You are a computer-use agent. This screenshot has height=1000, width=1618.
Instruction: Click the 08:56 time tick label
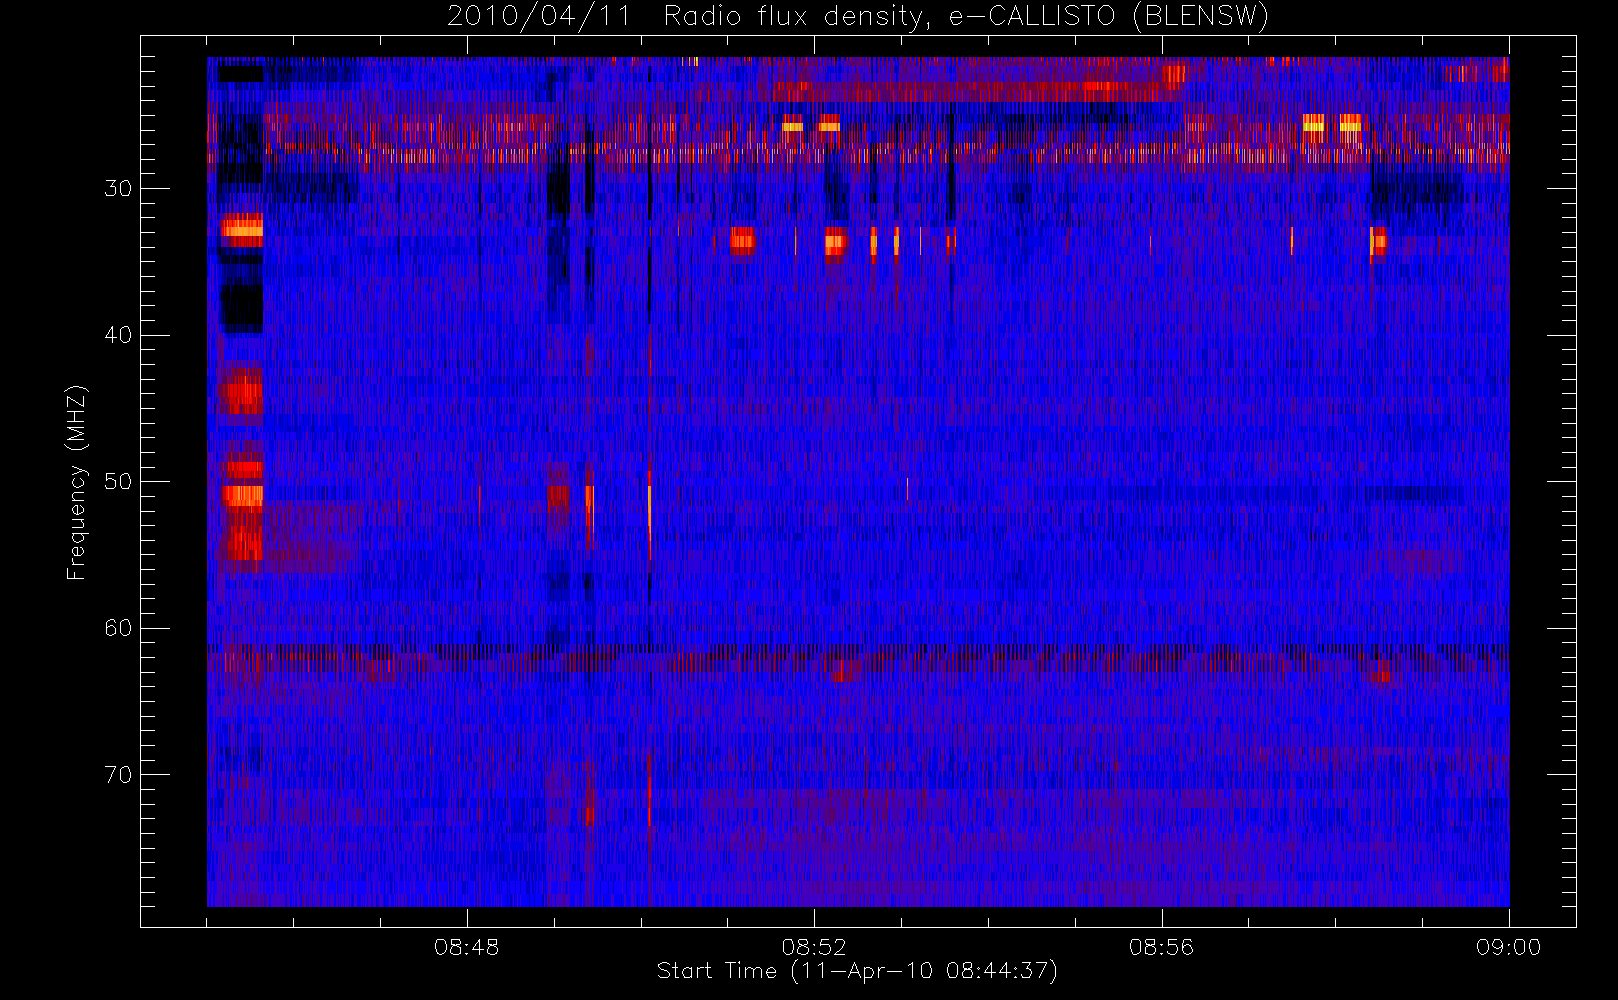pos(1161,947)
